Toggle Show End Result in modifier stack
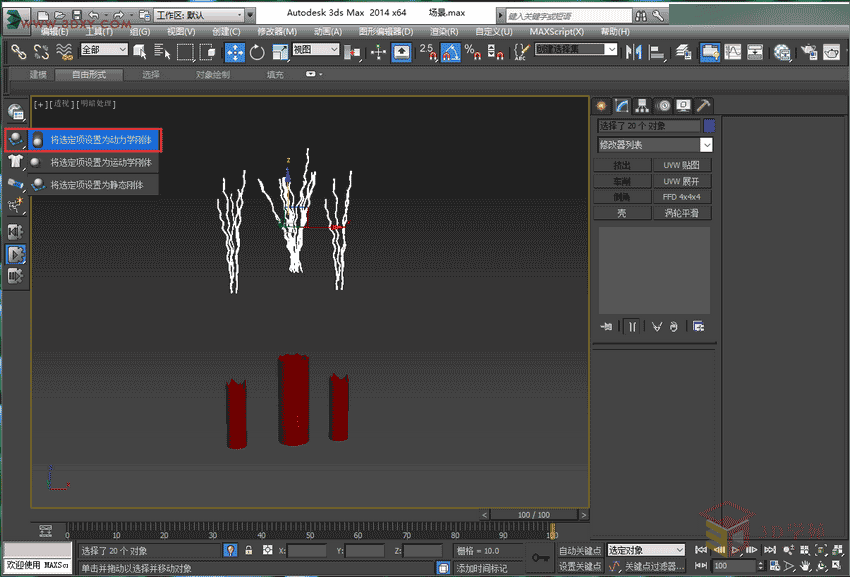Screen dimensions: 850x577 pos(633,326)
